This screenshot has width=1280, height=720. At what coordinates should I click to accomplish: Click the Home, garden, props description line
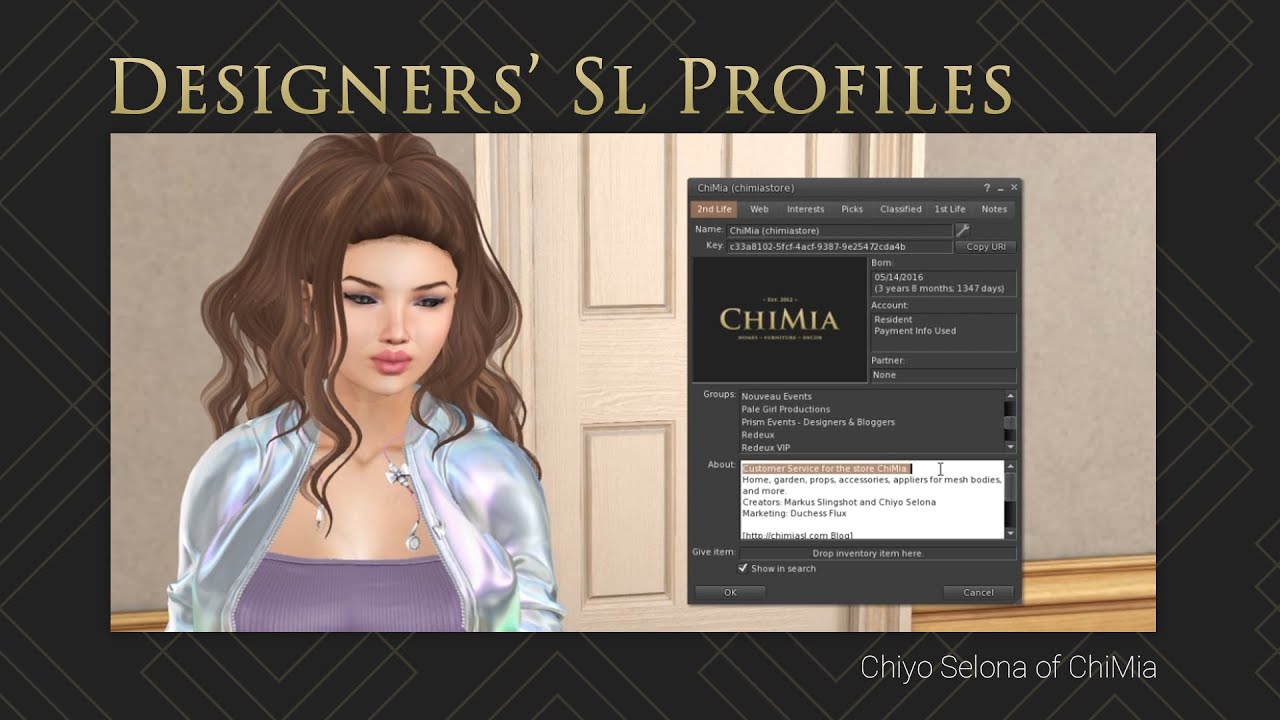tap(872, 480)
